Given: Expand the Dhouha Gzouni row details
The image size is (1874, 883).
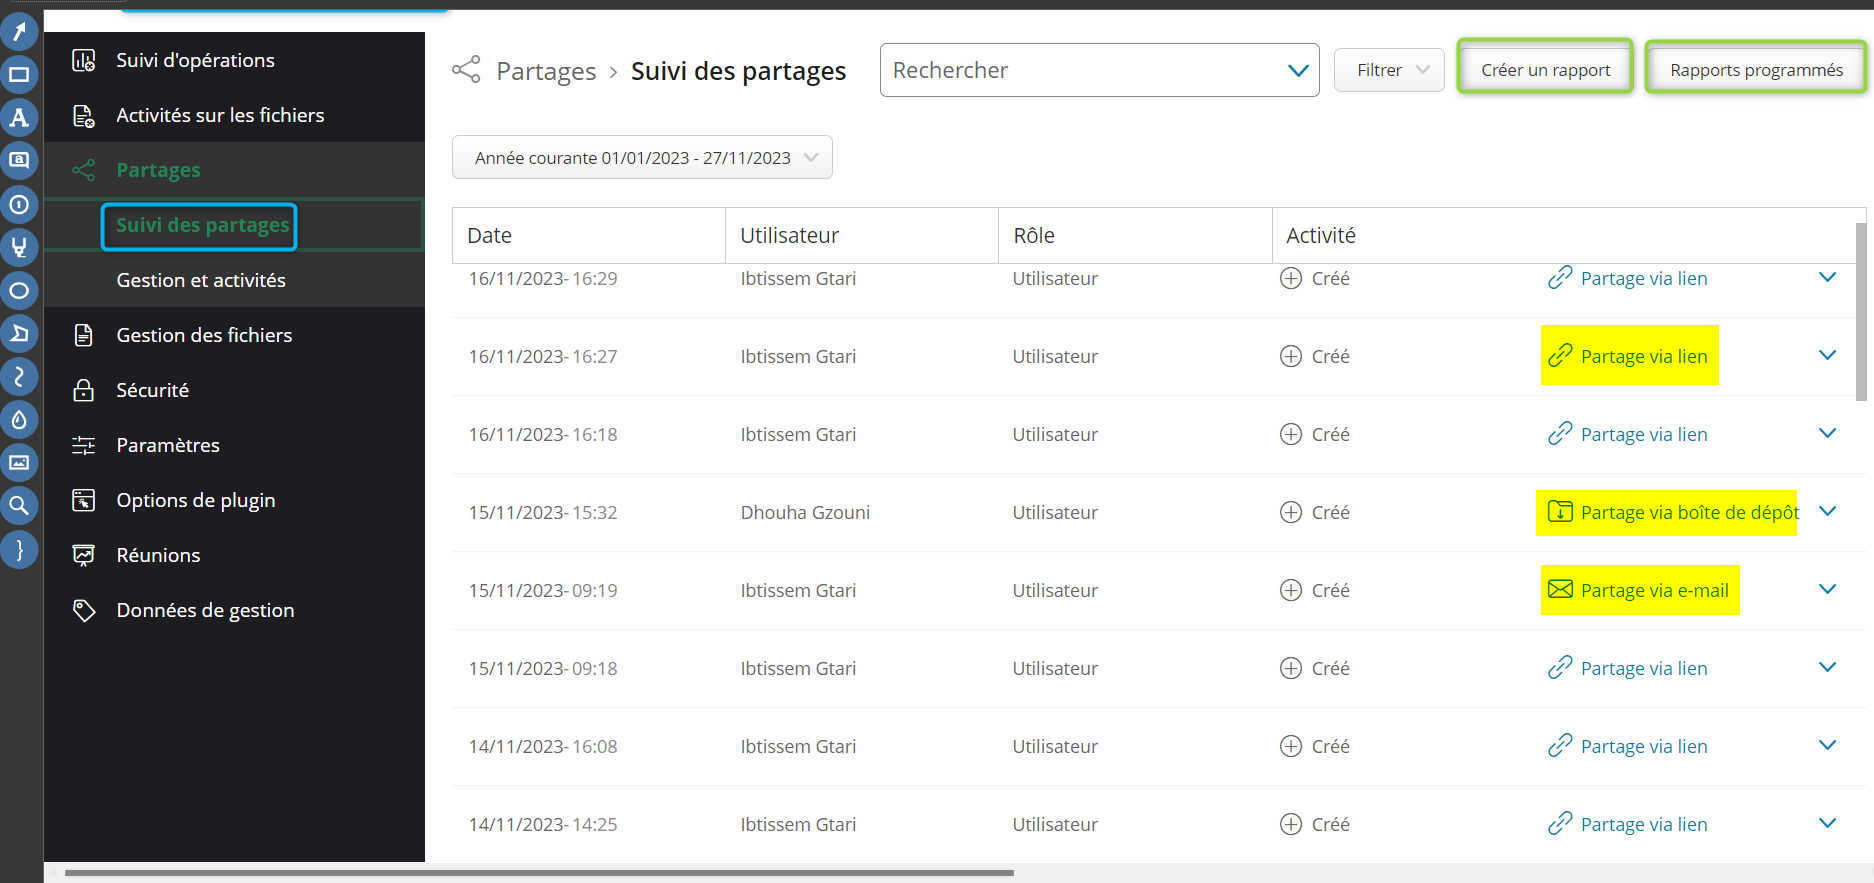Looking at the screenshot, I should 1827,512.
